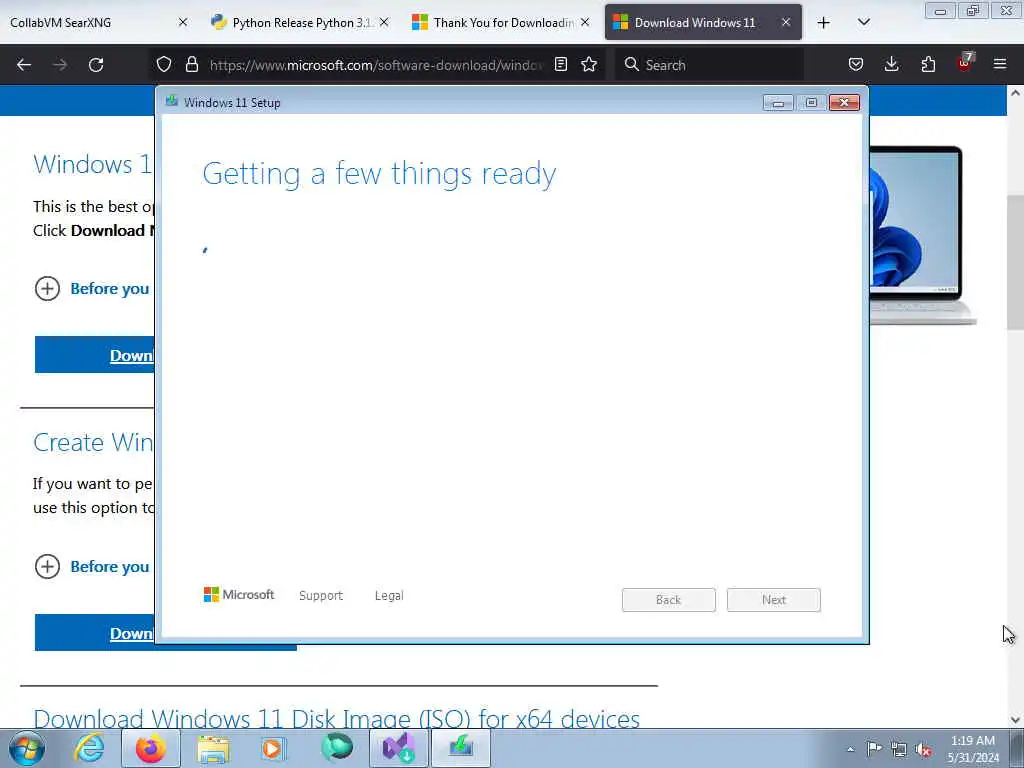
Task: Open the Firefox downloads arrow icon
Action: [891, 64]
